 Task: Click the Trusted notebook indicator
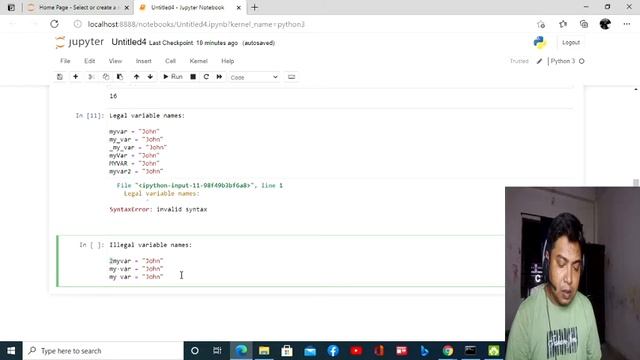[519, 61]
